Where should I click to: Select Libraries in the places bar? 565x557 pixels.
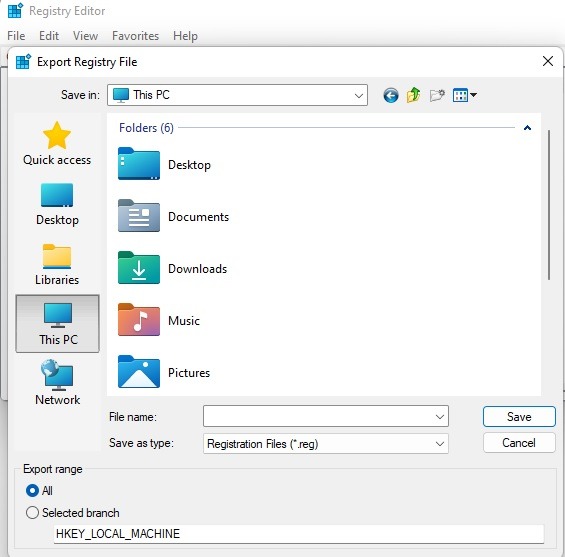57,265
